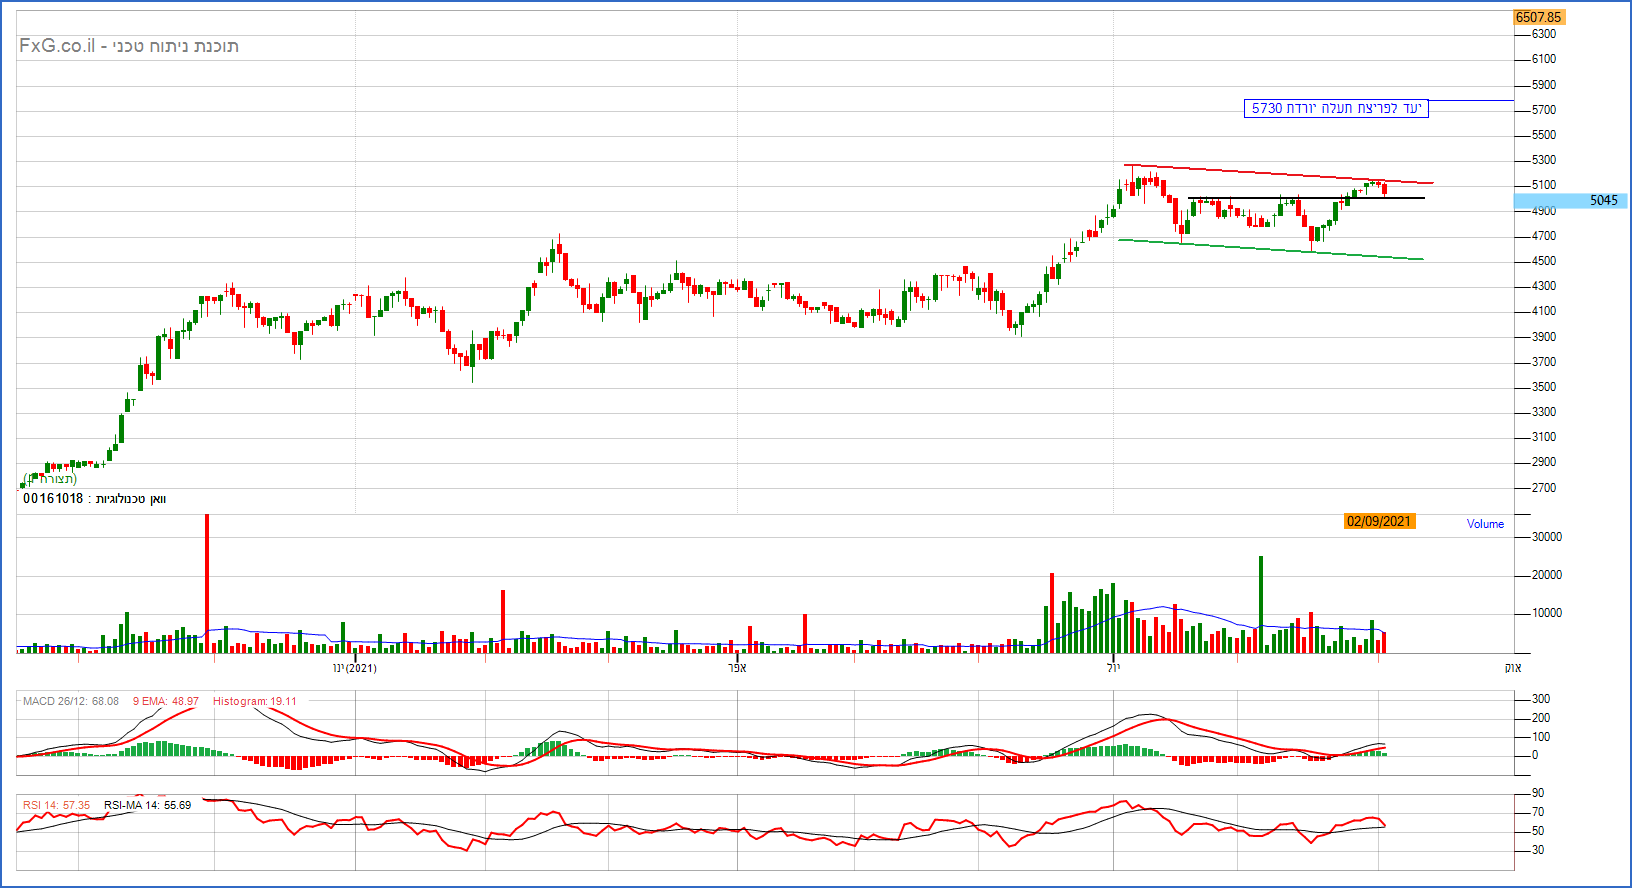Select the green lower channel trendline

[x=1270, y=249]
